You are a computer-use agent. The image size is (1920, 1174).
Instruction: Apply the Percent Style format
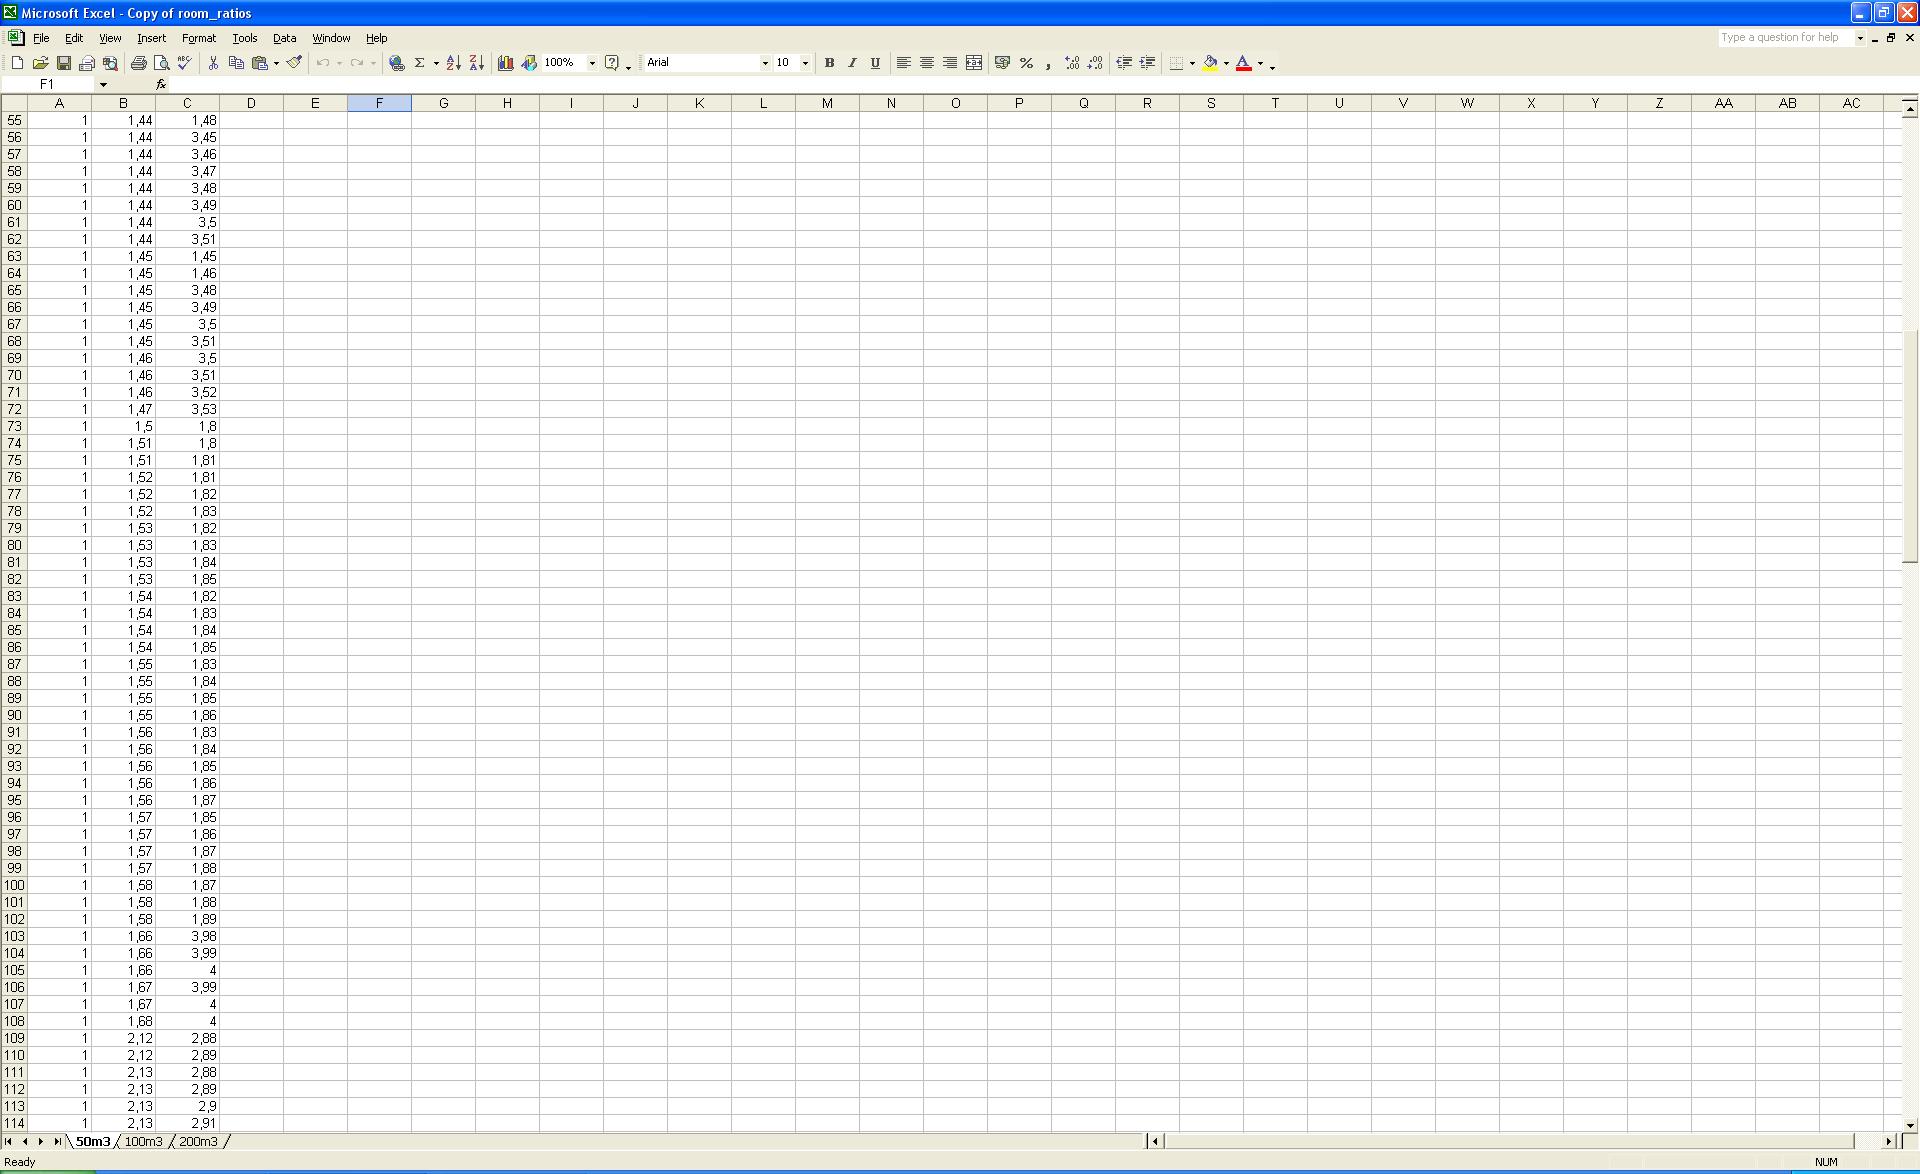click(1026, 63)
